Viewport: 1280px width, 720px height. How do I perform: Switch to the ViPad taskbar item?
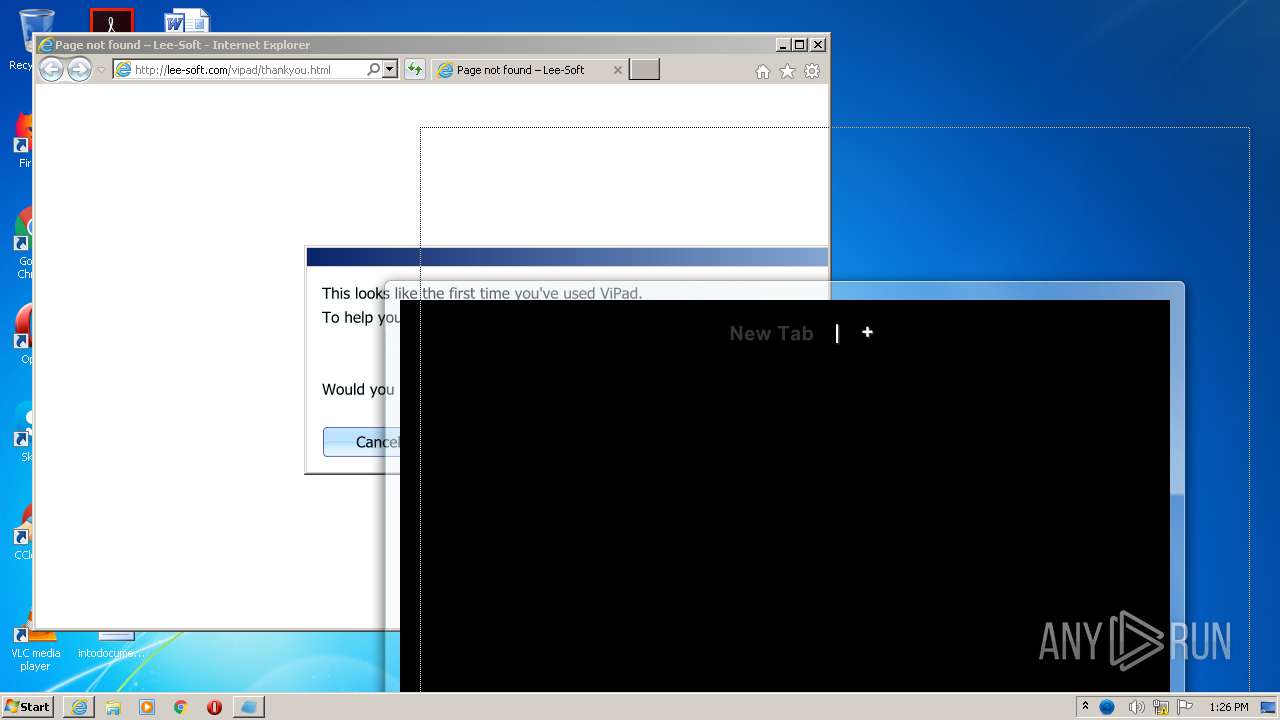(249, 707)
